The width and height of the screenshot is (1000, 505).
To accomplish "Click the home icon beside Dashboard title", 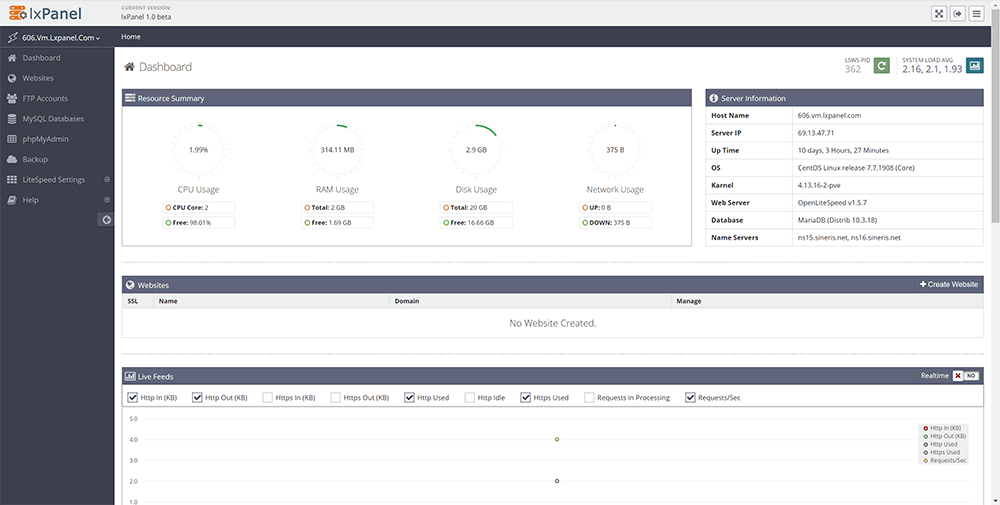I will pos(129,67).
